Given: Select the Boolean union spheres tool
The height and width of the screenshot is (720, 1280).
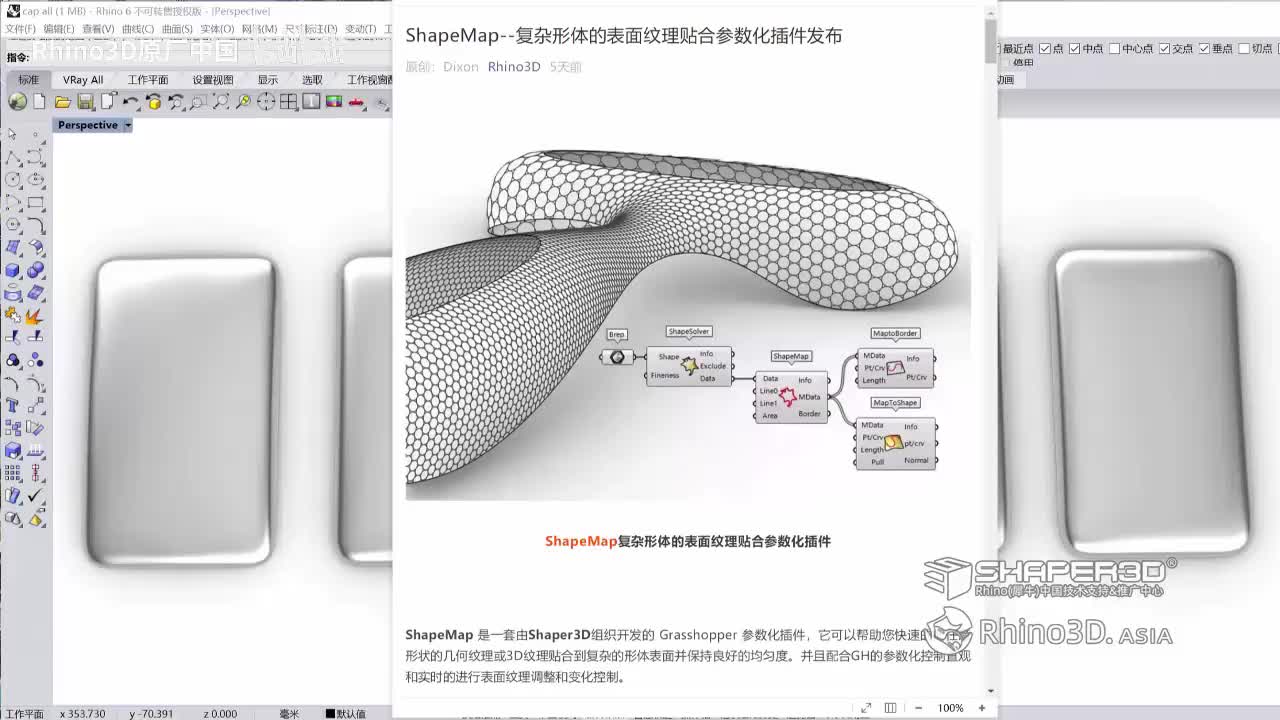Looking at the screenshot, I should pyautogui.click(x=36, y=270).
